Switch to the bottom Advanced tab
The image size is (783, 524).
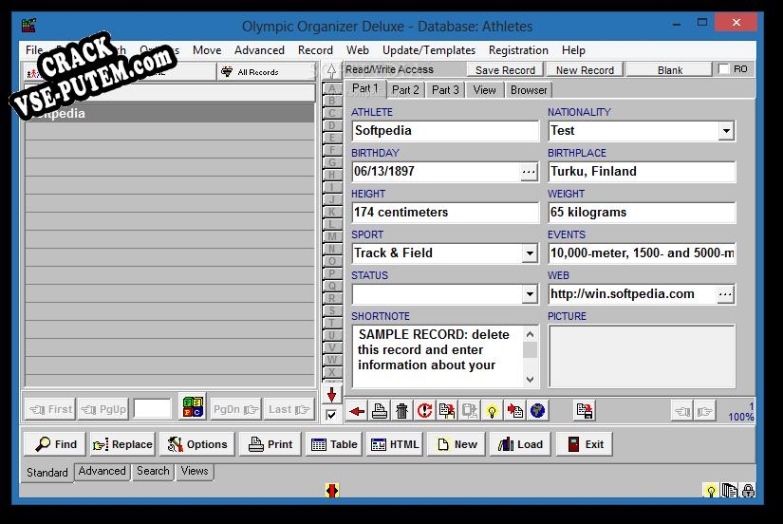pos(102,471)
